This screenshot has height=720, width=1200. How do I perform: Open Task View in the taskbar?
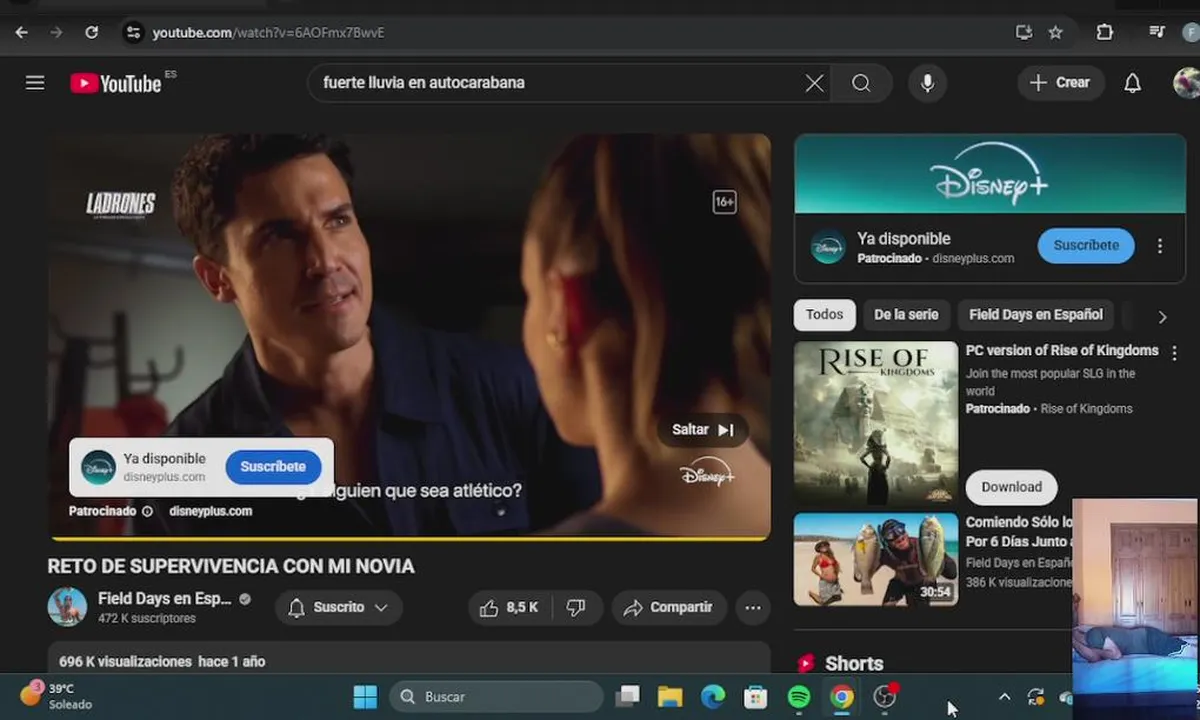[627, 696]
